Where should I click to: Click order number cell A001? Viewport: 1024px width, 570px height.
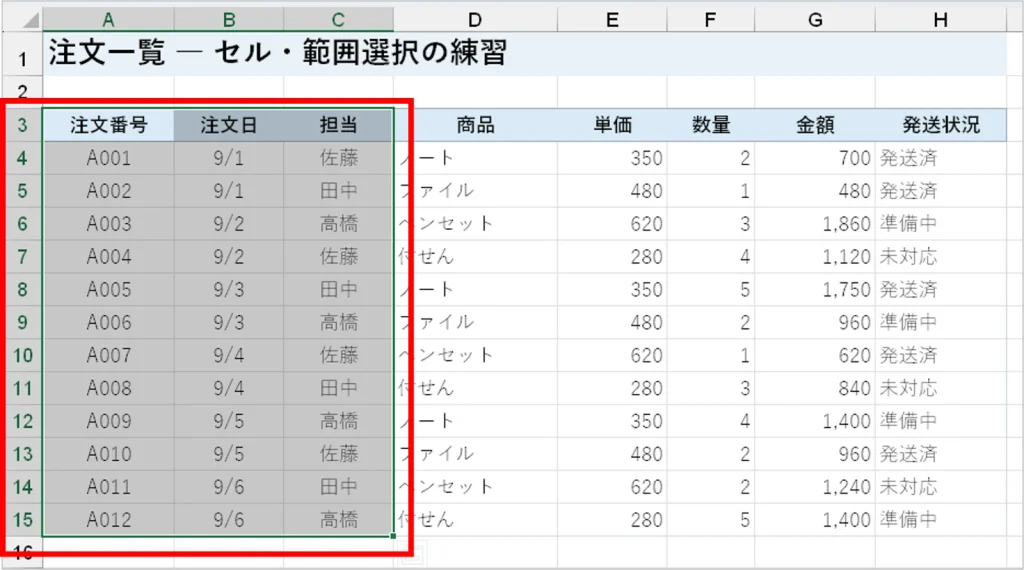[x=108, y=158]
